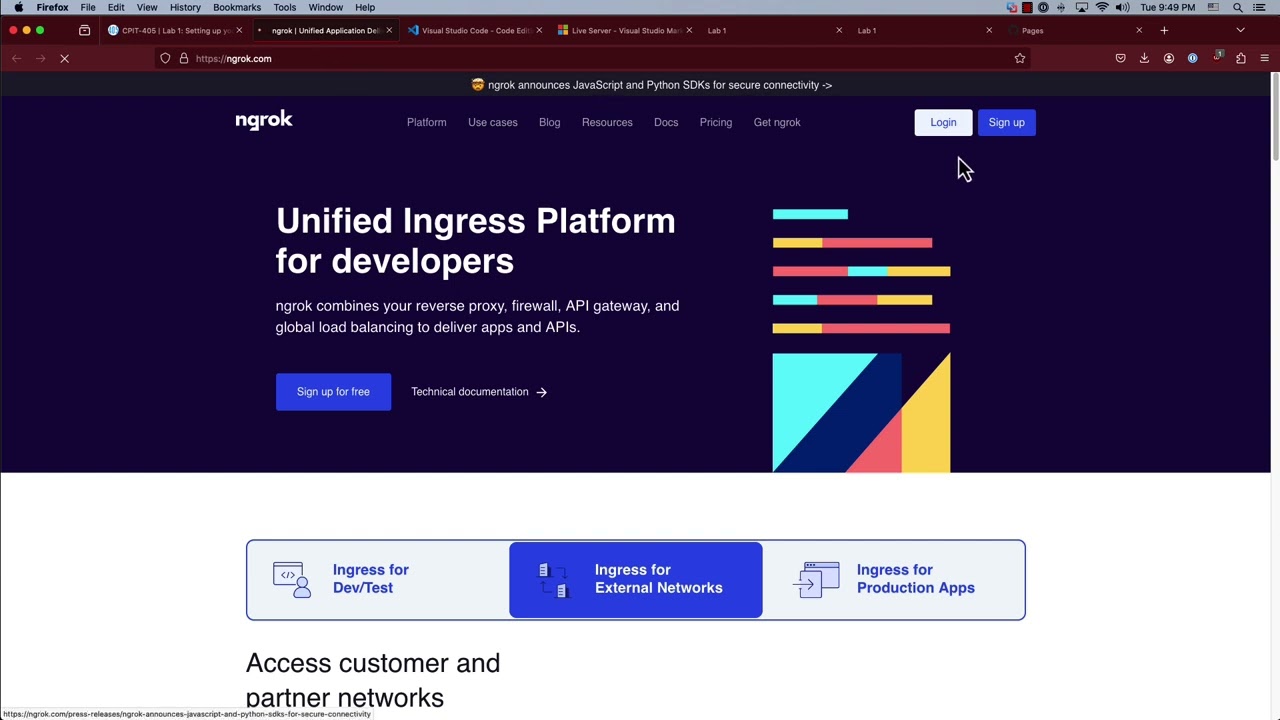Viewport: 1280px width, 720px height.
Task: Click the Firefox View icon left of tabs
Action: (84, 31)
